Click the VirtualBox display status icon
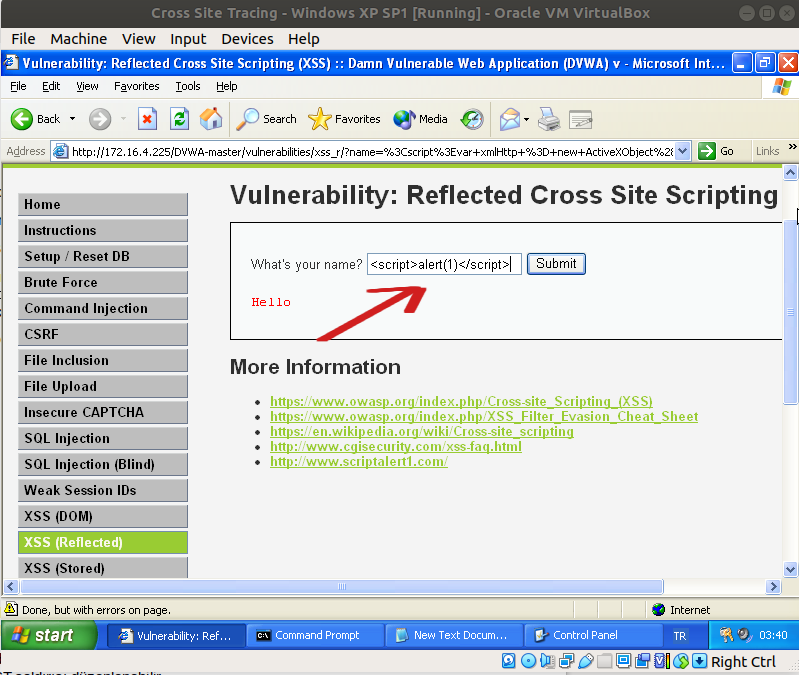This screenshot has height=675, width=799. 623,661
